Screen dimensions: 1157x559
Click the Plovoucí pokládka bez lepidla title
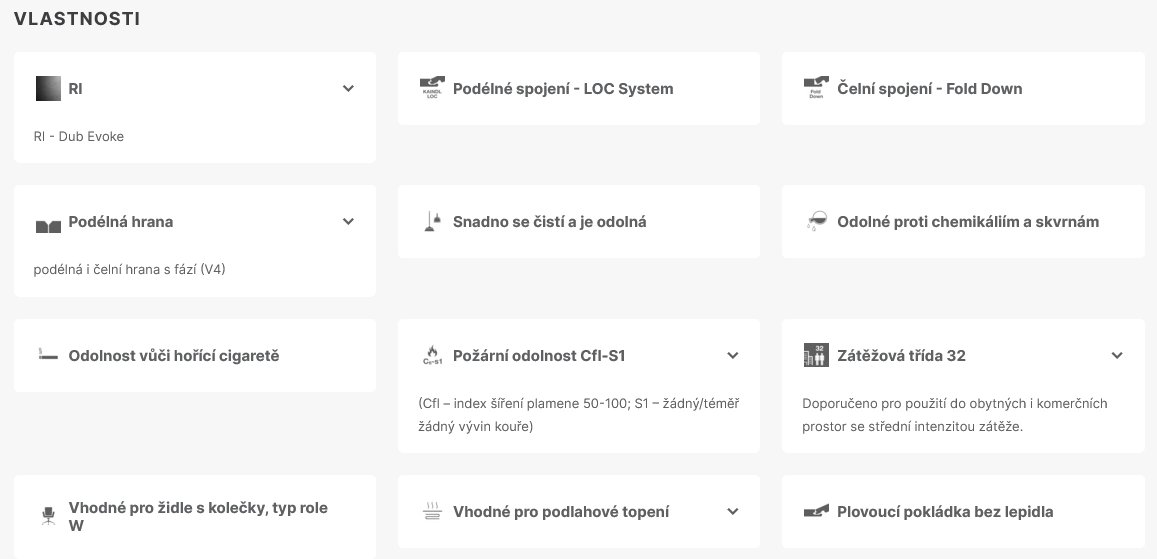[x=945, y=511]
